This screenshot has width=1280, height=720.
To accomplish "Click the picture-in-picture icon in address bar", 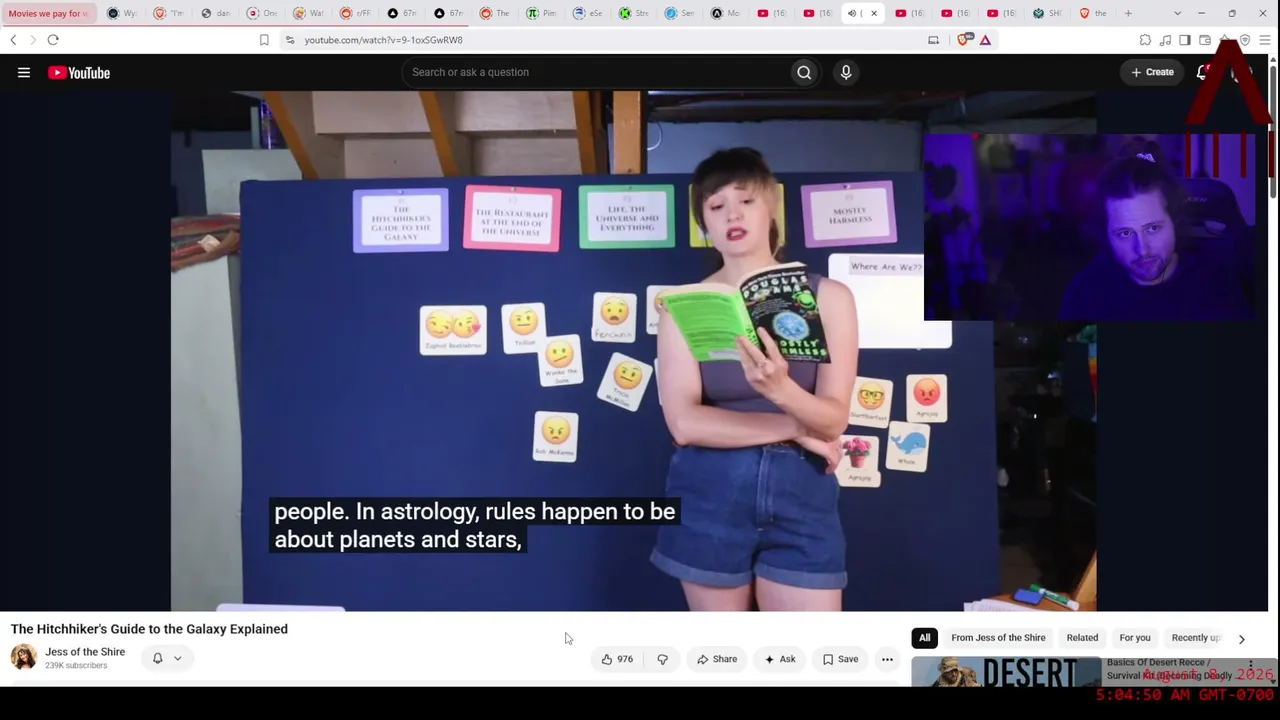I will pyautogui.click(x=933, y=40).
